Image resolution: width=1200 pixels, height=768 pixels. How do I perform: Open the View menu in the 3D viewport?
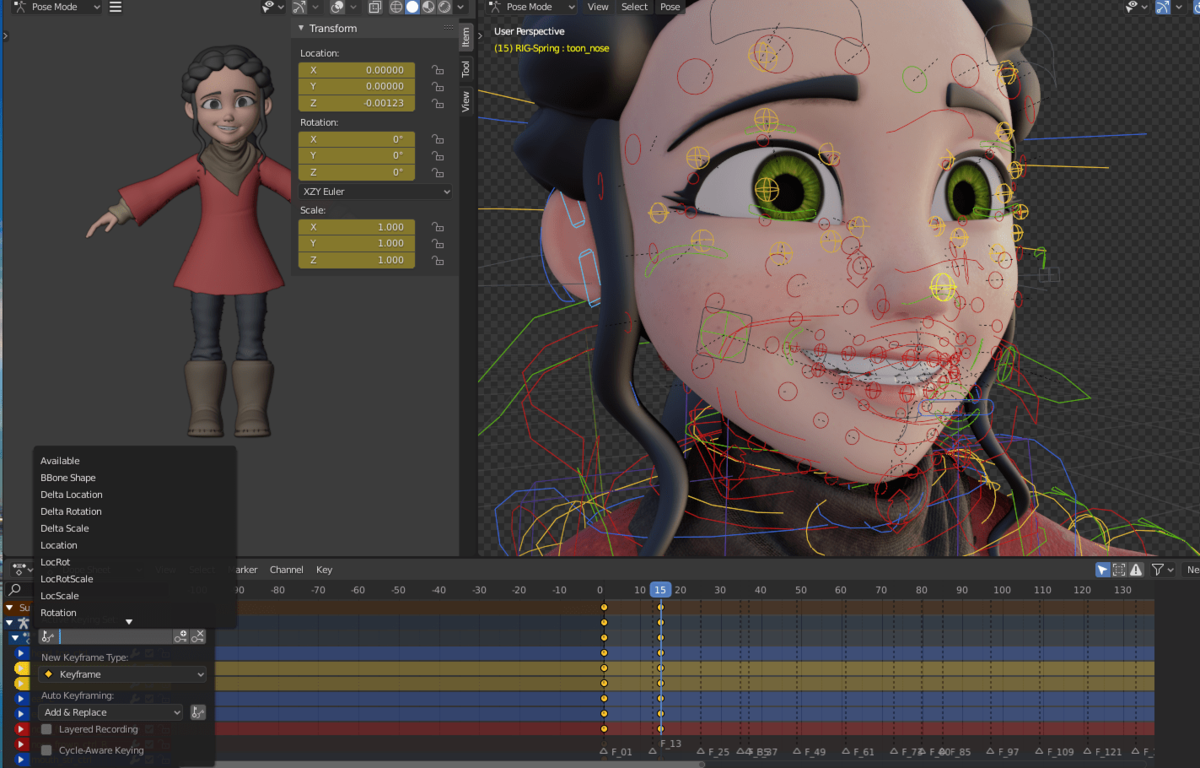coord(598,7)
